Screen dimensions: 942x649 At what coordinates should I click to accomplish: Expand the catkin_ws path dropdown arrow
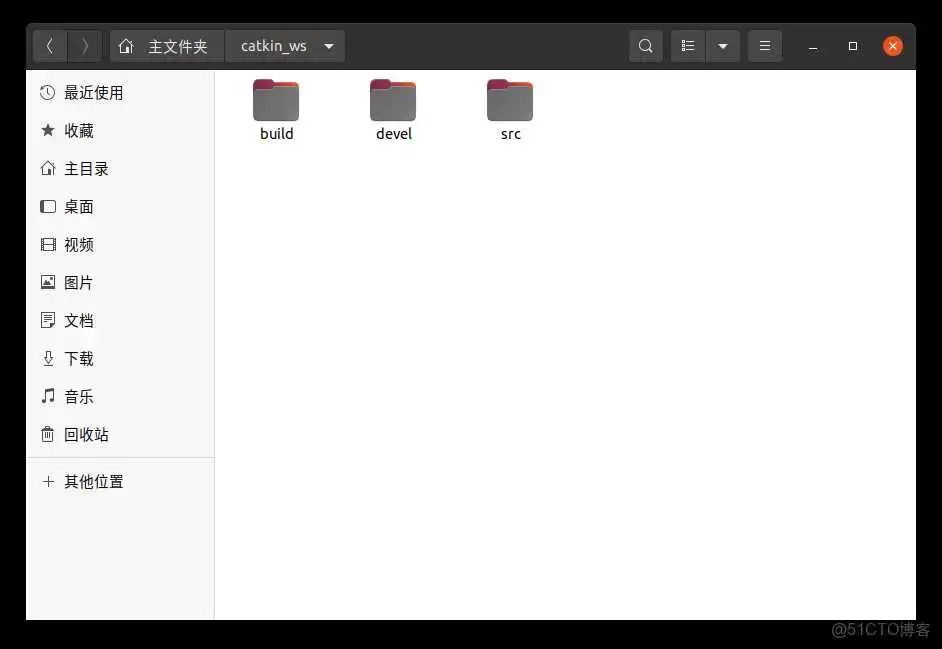click(x=329, y=45)
